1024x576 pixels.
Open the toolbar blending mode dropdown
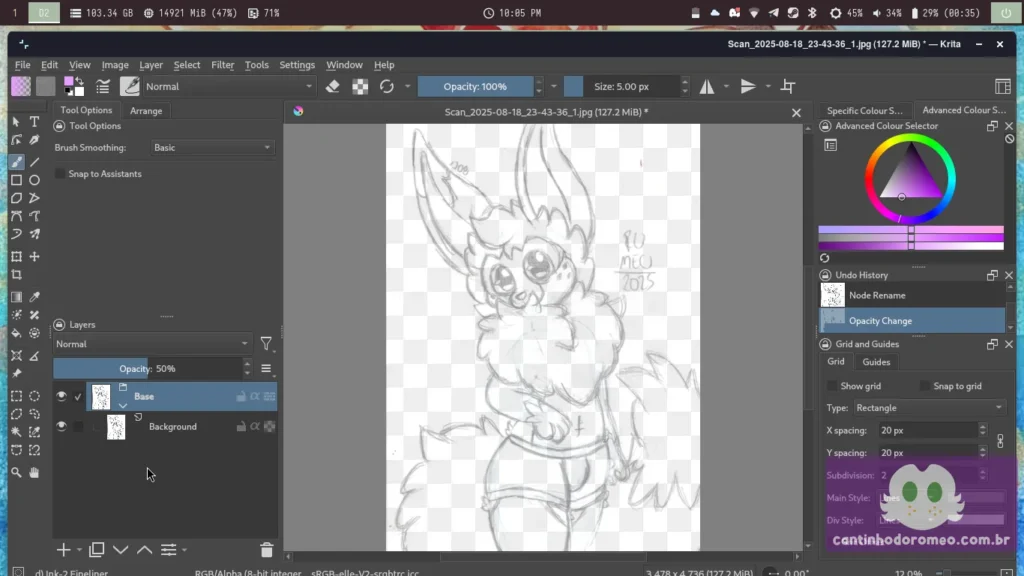point(228,86)
